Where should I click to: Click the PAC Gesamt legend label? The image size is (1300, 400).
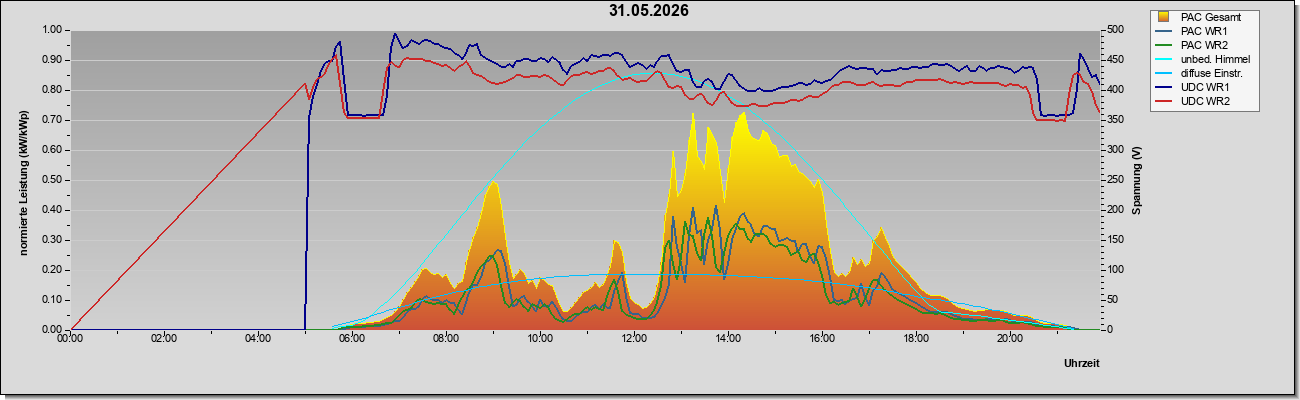tap(1212, 17)
